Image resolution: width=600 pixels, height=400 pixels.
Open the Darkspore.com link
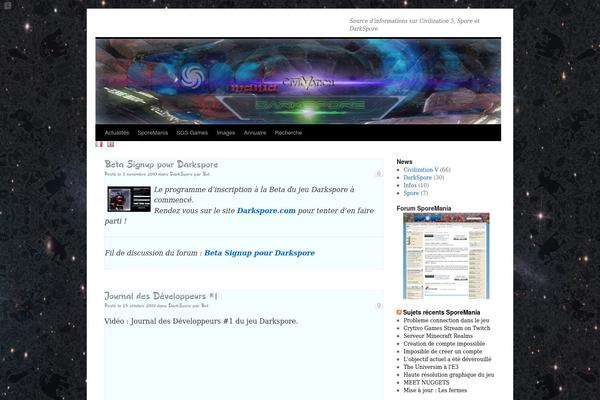pyautogui.click(x=266, y=211)
